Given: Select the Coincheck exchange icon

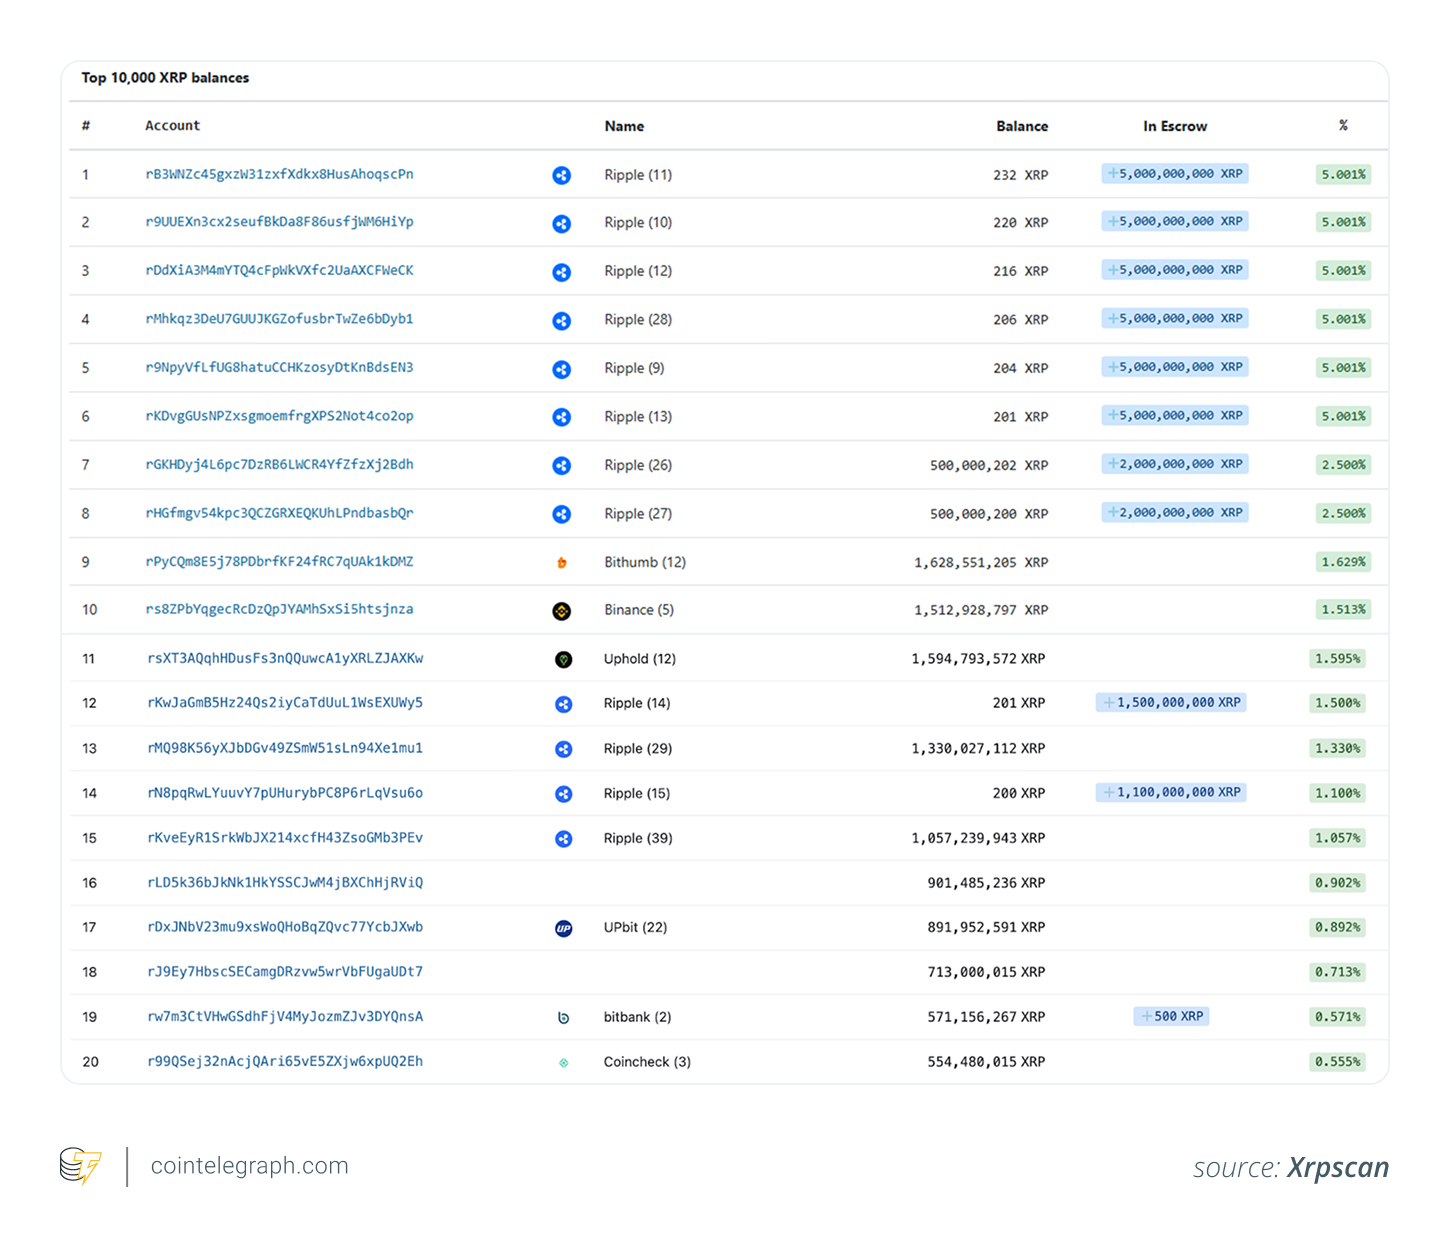Looking at the screenshot, I should [564, 1061].
